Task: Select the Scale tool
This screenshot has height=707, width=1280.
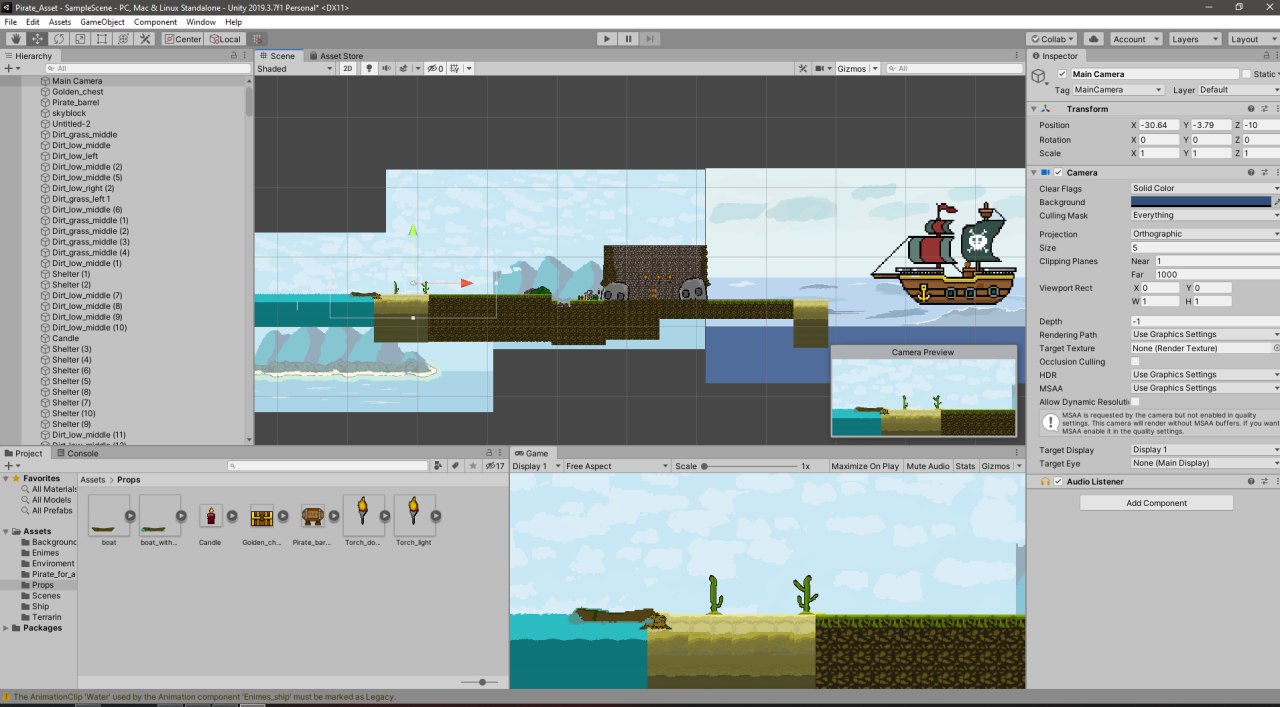Action: pyautogui.click(x=80, y=39)
